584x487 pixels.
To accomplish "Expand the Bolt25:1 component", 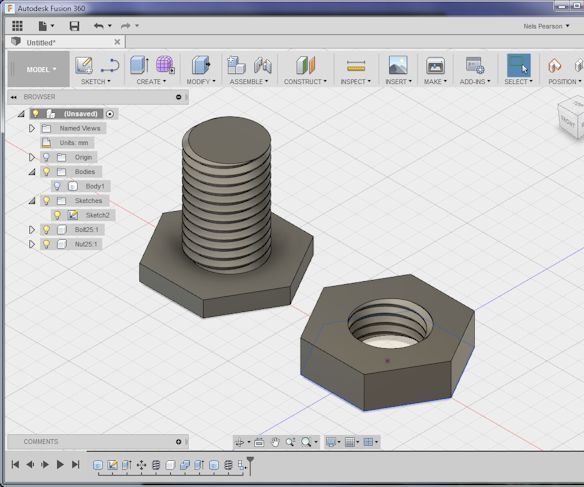I will [x=32, y=230].
